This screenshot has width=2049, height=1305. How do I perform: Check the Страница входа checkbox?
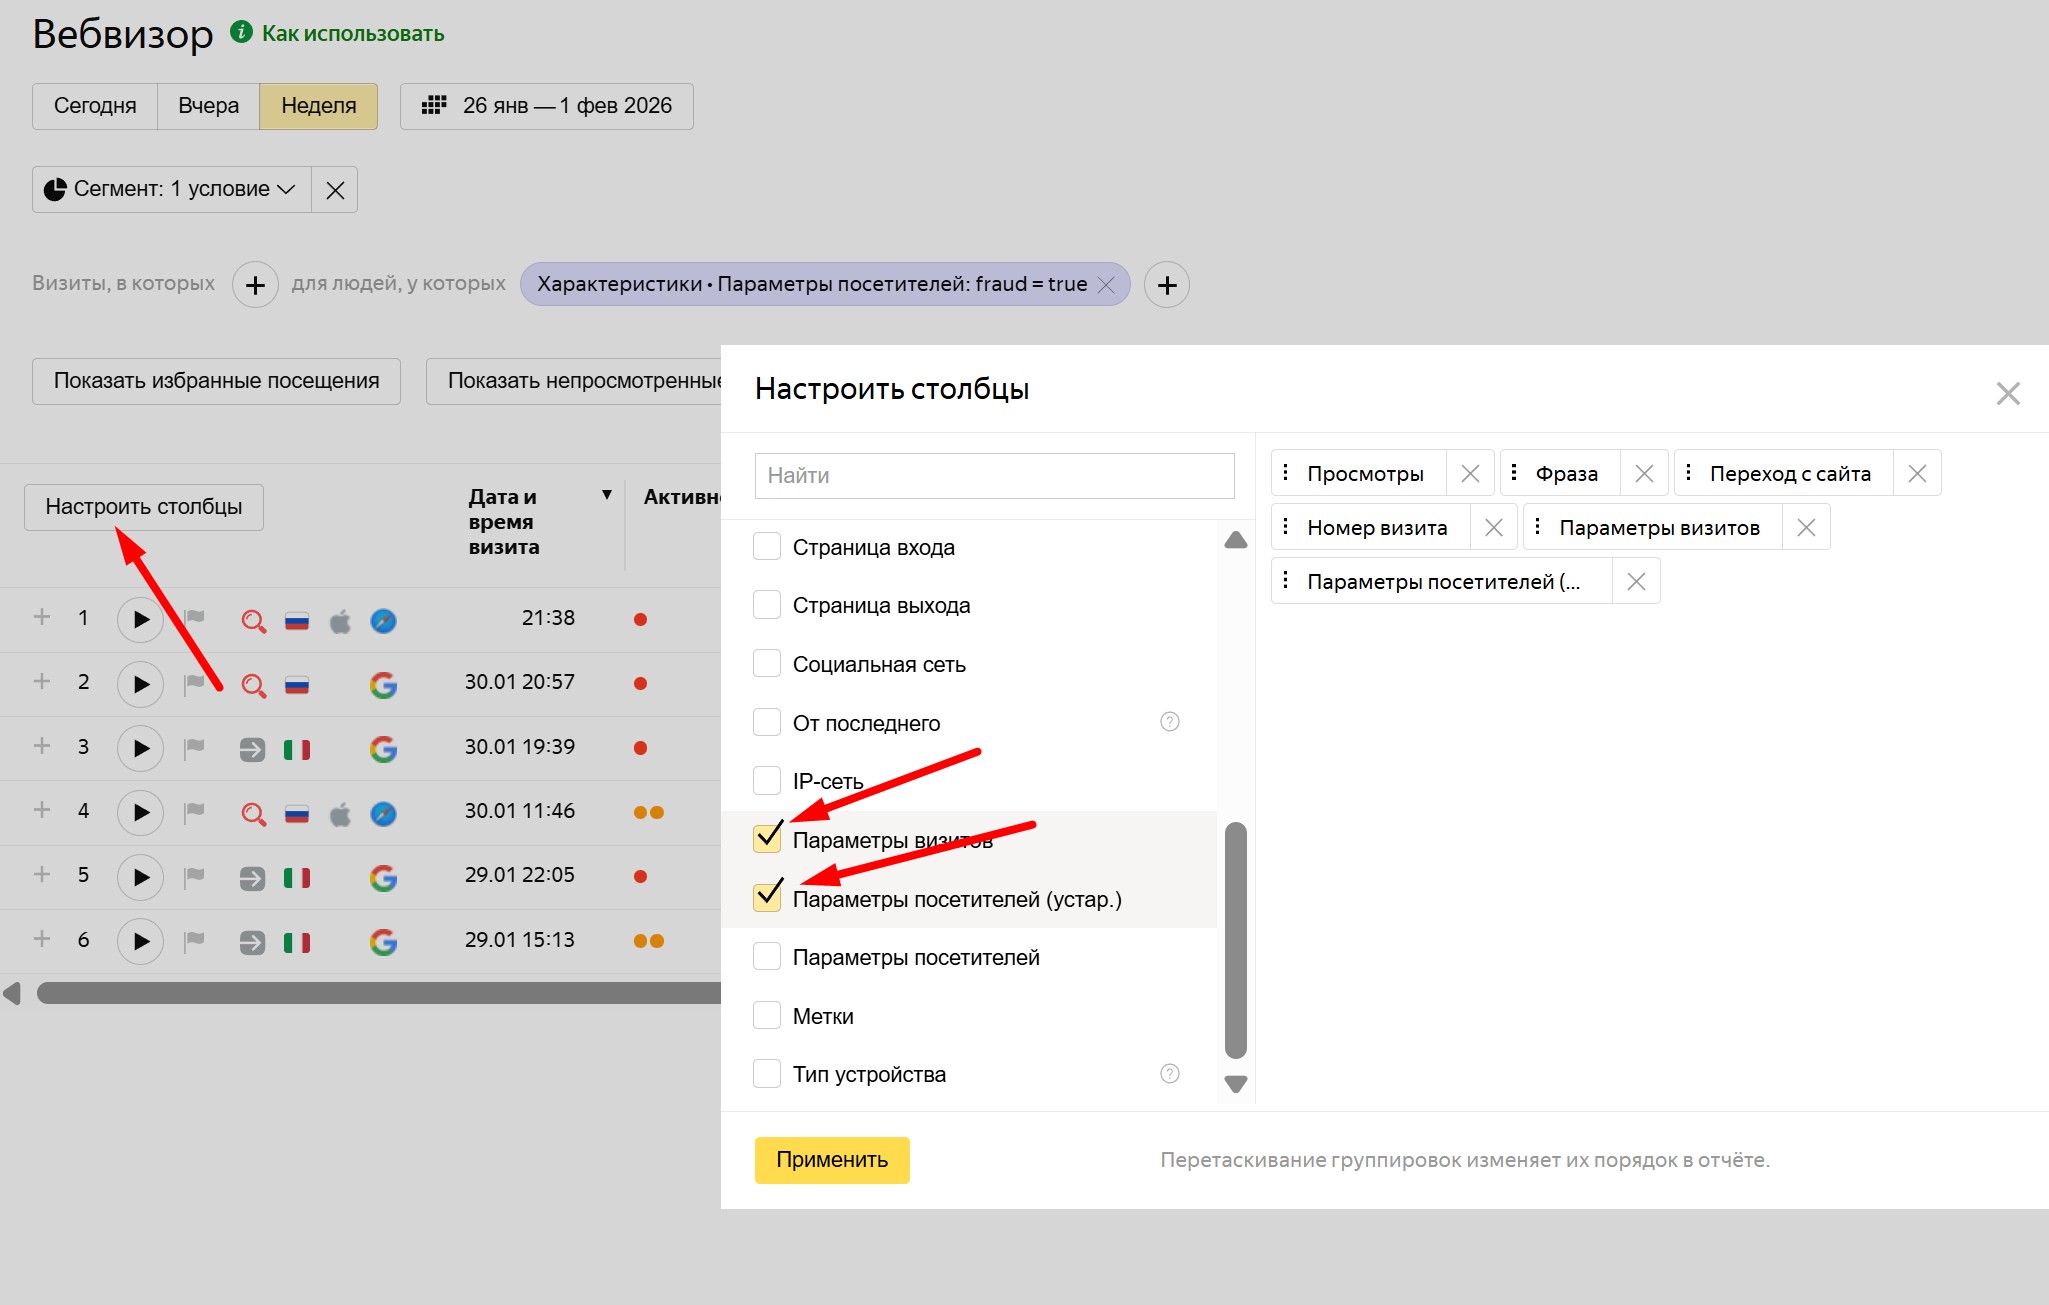tap(767, 547)
